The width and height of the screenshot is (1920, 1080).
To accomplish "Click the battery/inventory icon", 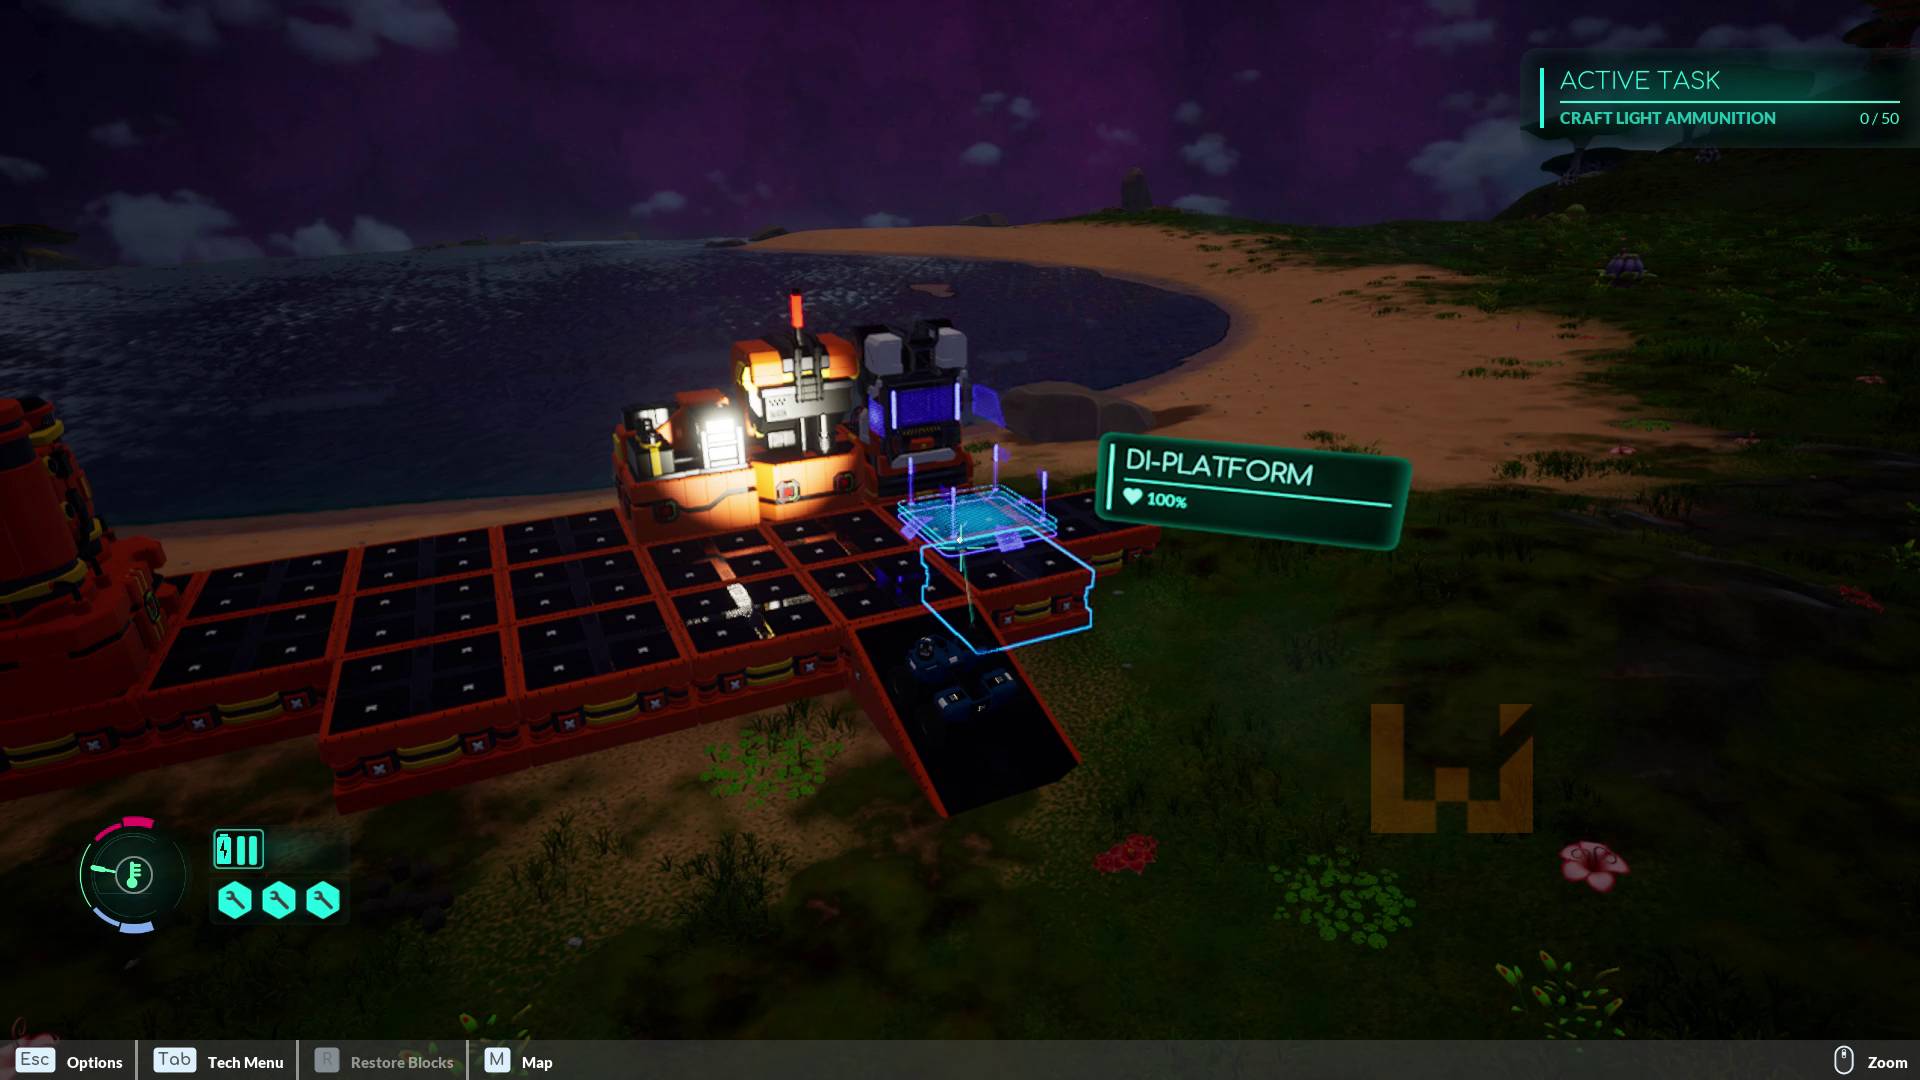I will click(237, 849).
